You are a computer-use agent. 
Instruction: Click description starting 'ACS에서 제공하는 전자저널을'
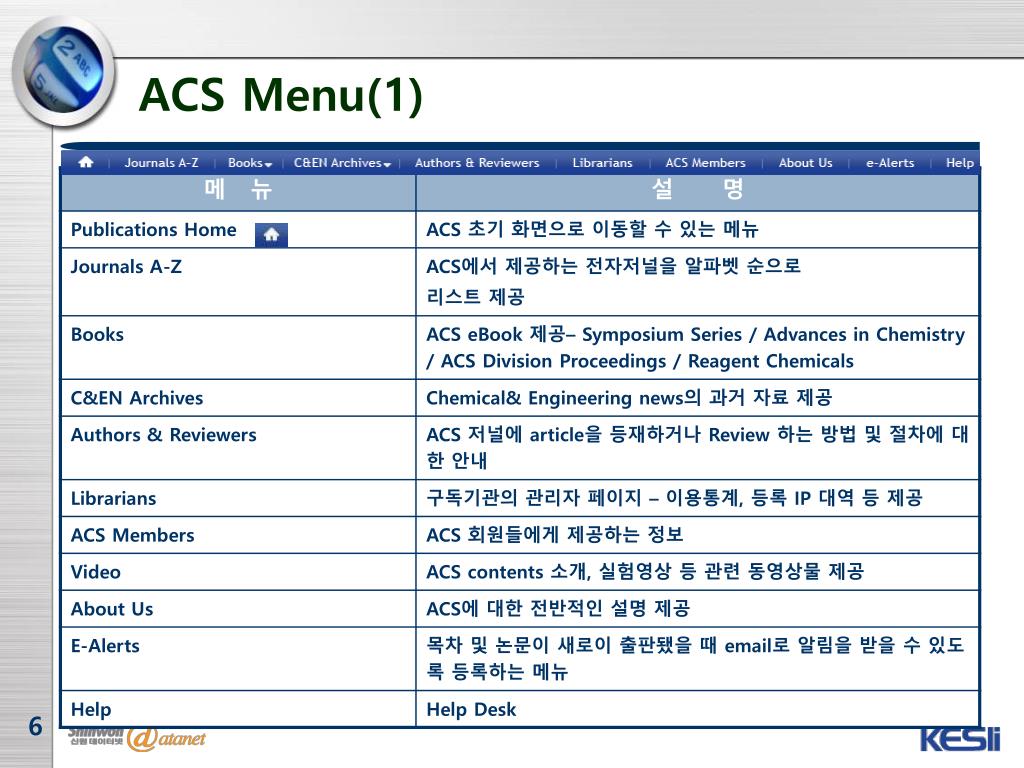[x=613, y=281]
